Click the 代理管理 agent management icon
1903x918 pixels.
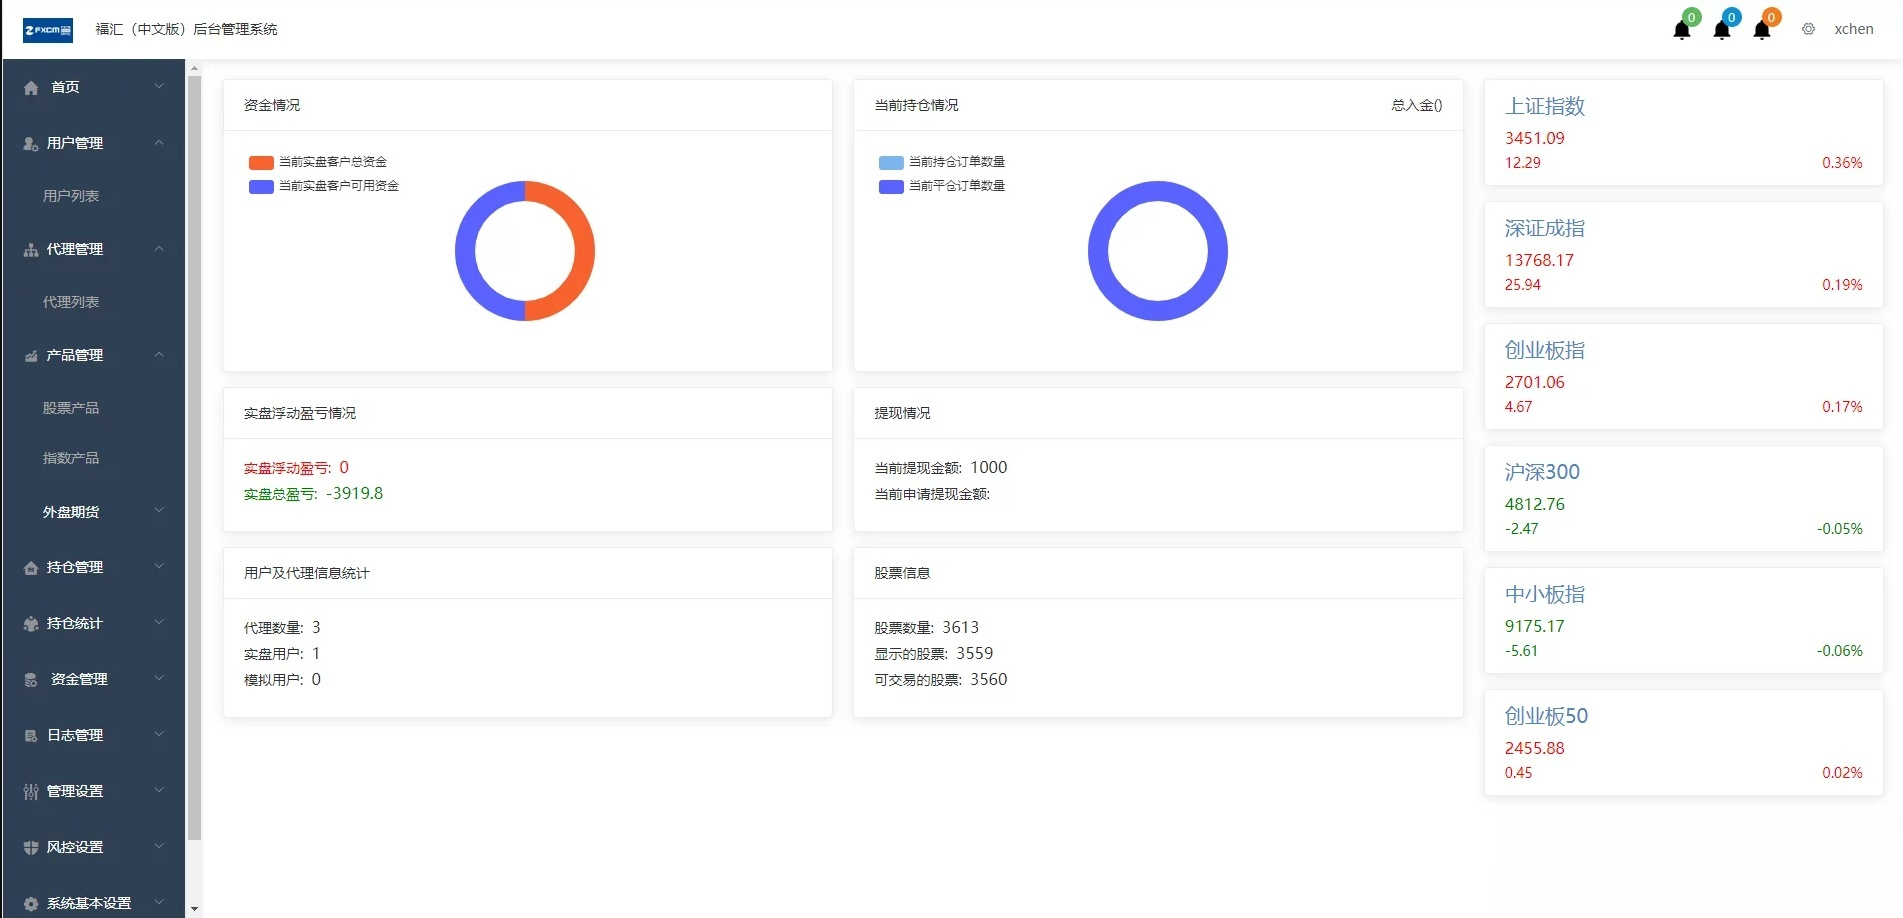tap(29, 249)
